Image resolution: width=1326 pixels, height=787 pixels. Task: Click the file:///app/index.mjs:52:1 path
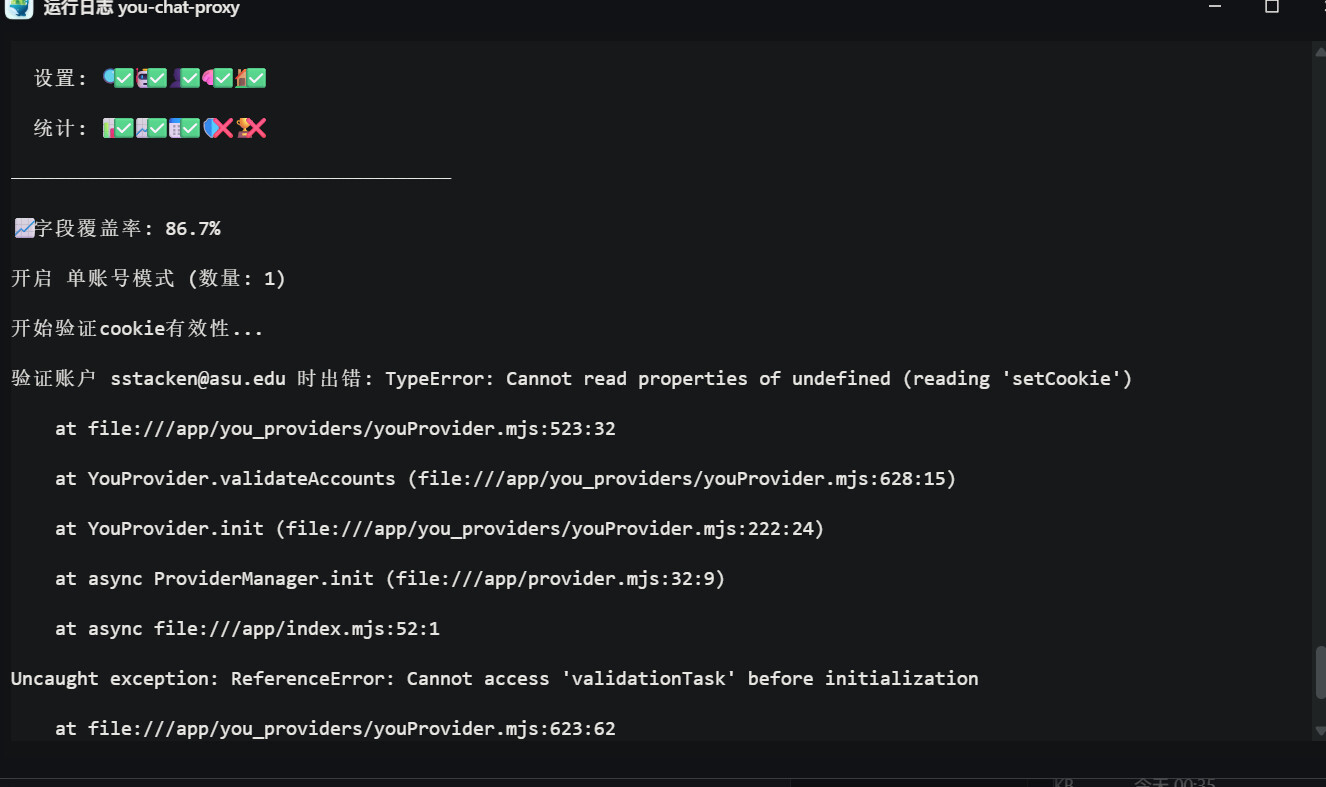pyautogui.click(x=296, y=629)
